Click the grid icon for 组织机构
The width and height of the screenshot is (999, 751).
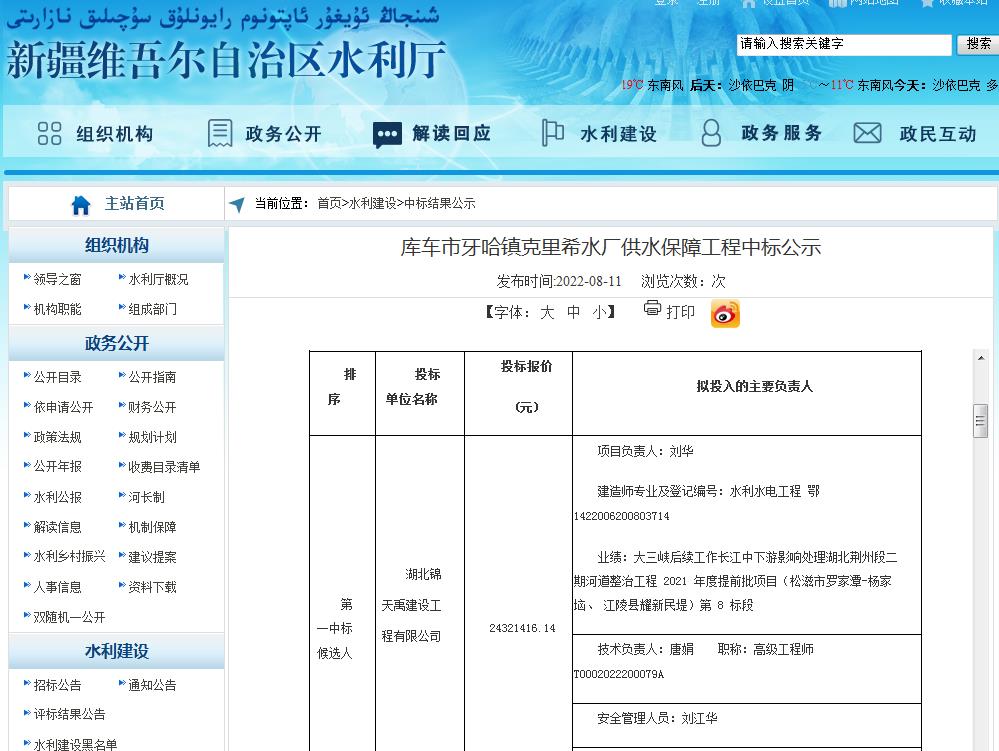47,131
